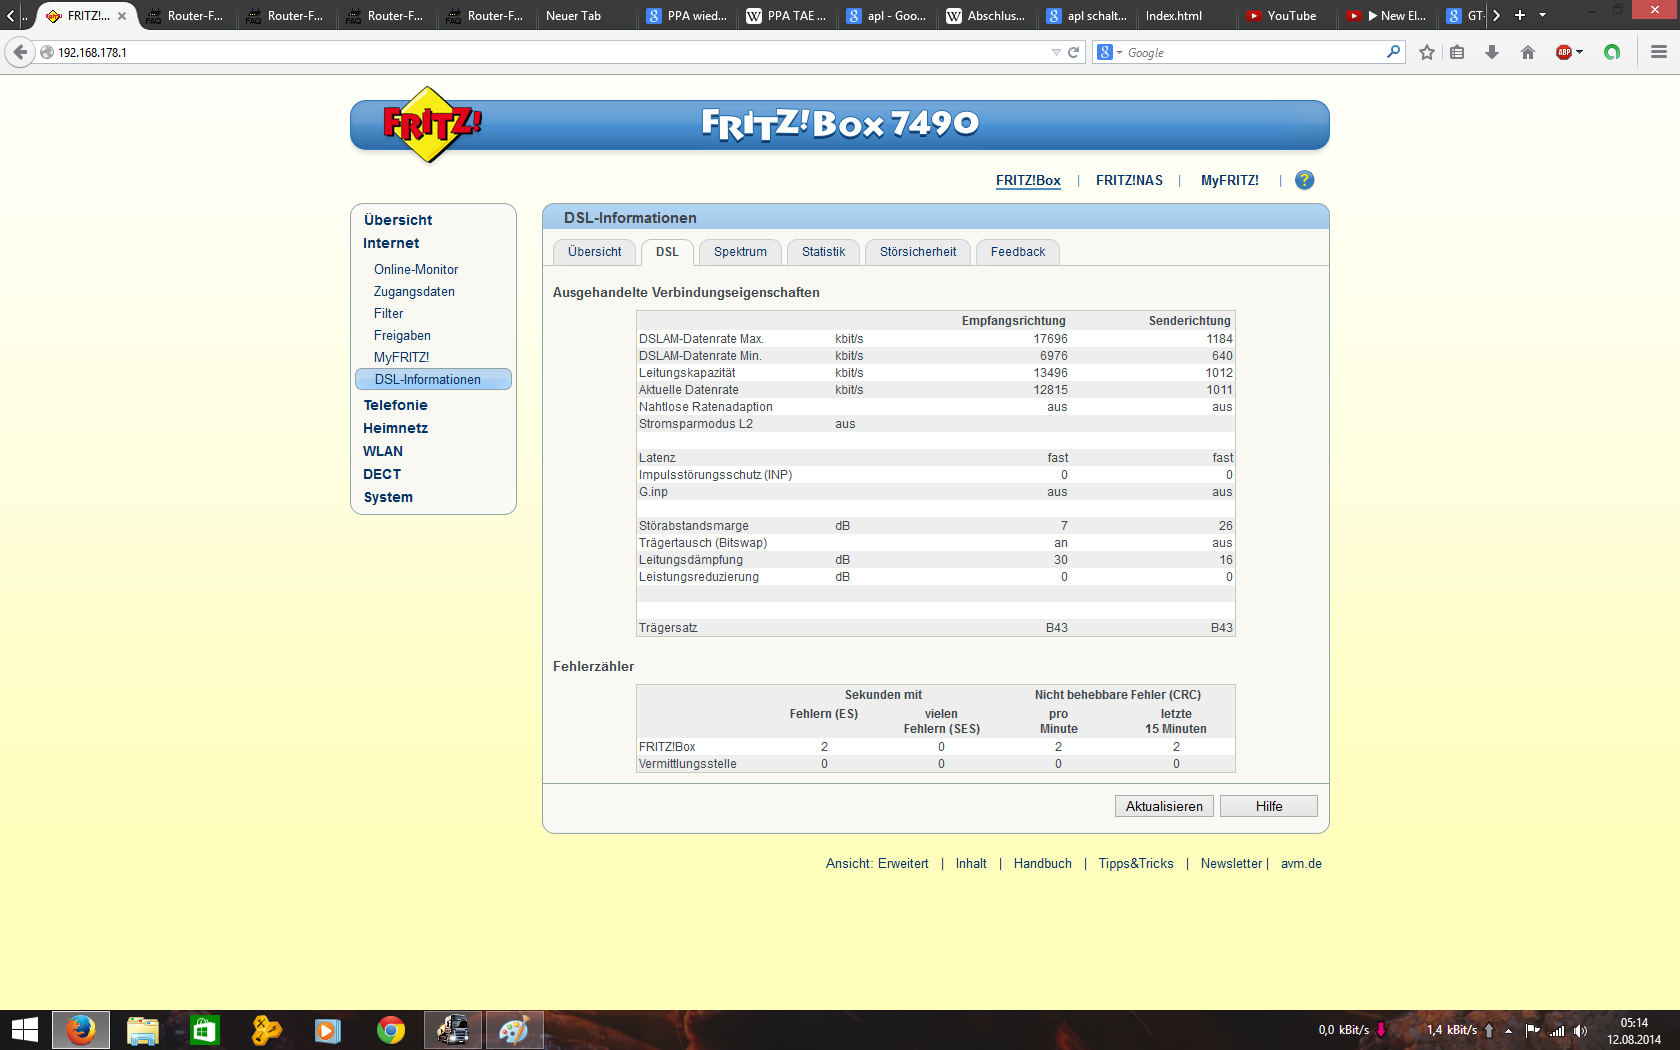Open the Newsletter link
1680x1050 pixels.
pyautogui.click(x=1231, y=863)
